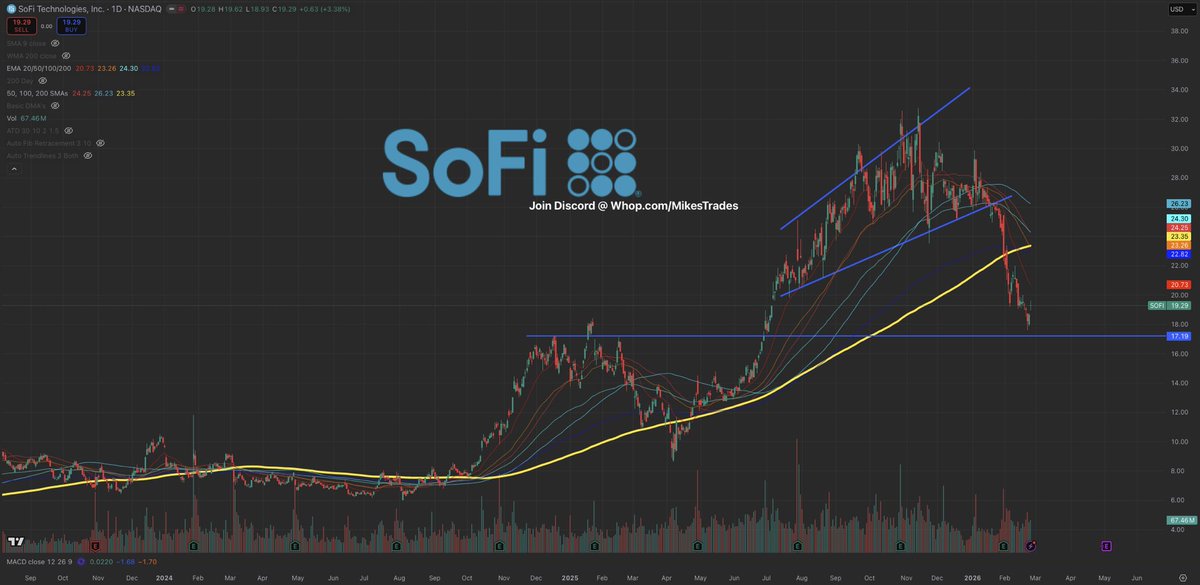Screen dimensions: 1200x585
Task: Click the purple lightning event icon near Mar 2026
Action: pos(1031,546)
